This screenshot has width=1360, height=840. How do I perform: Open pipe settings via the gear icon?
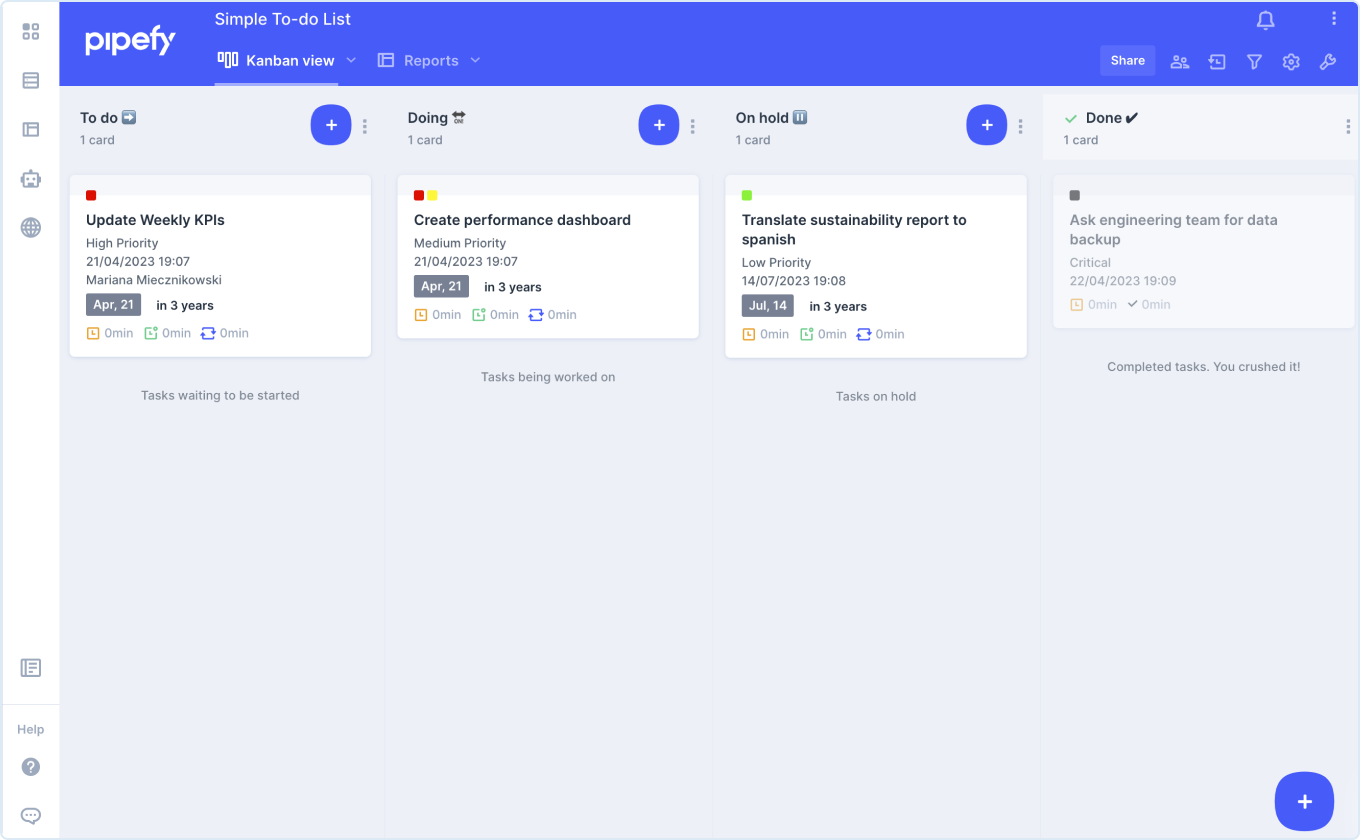pyautogui.click(x=1291, y=61)
